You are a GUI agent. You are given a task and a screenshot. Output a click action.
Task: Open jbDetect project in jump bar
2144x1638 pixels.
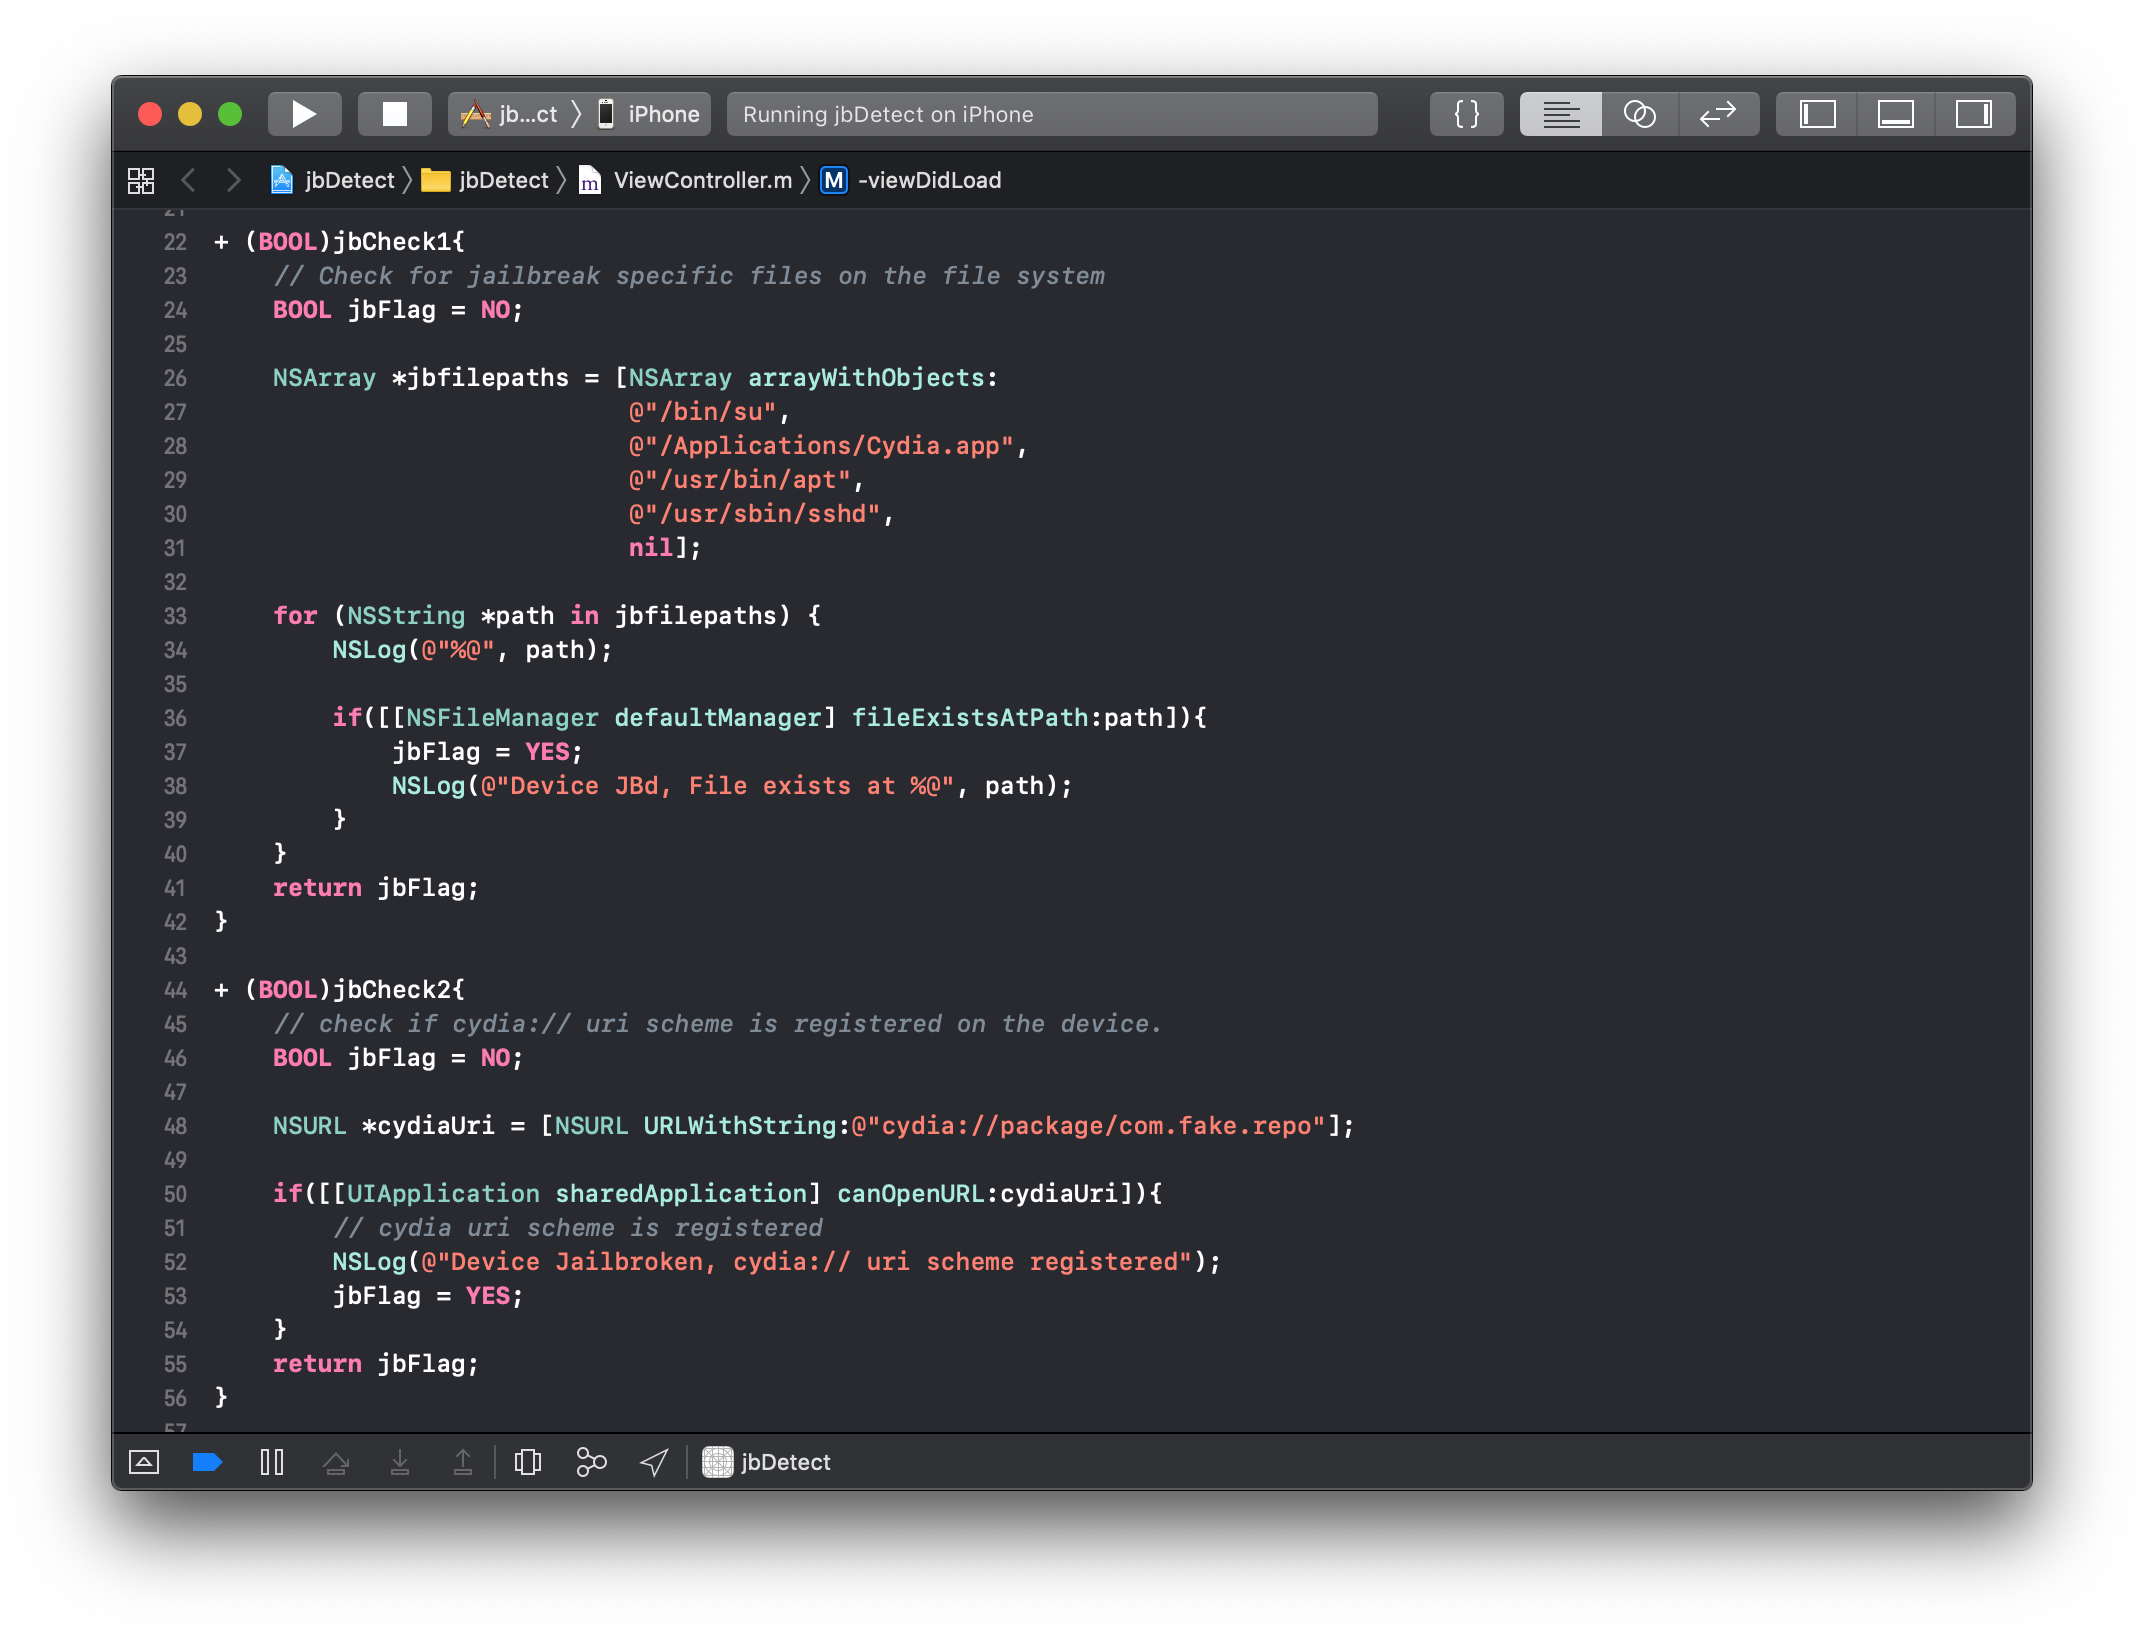pos(333,180)
